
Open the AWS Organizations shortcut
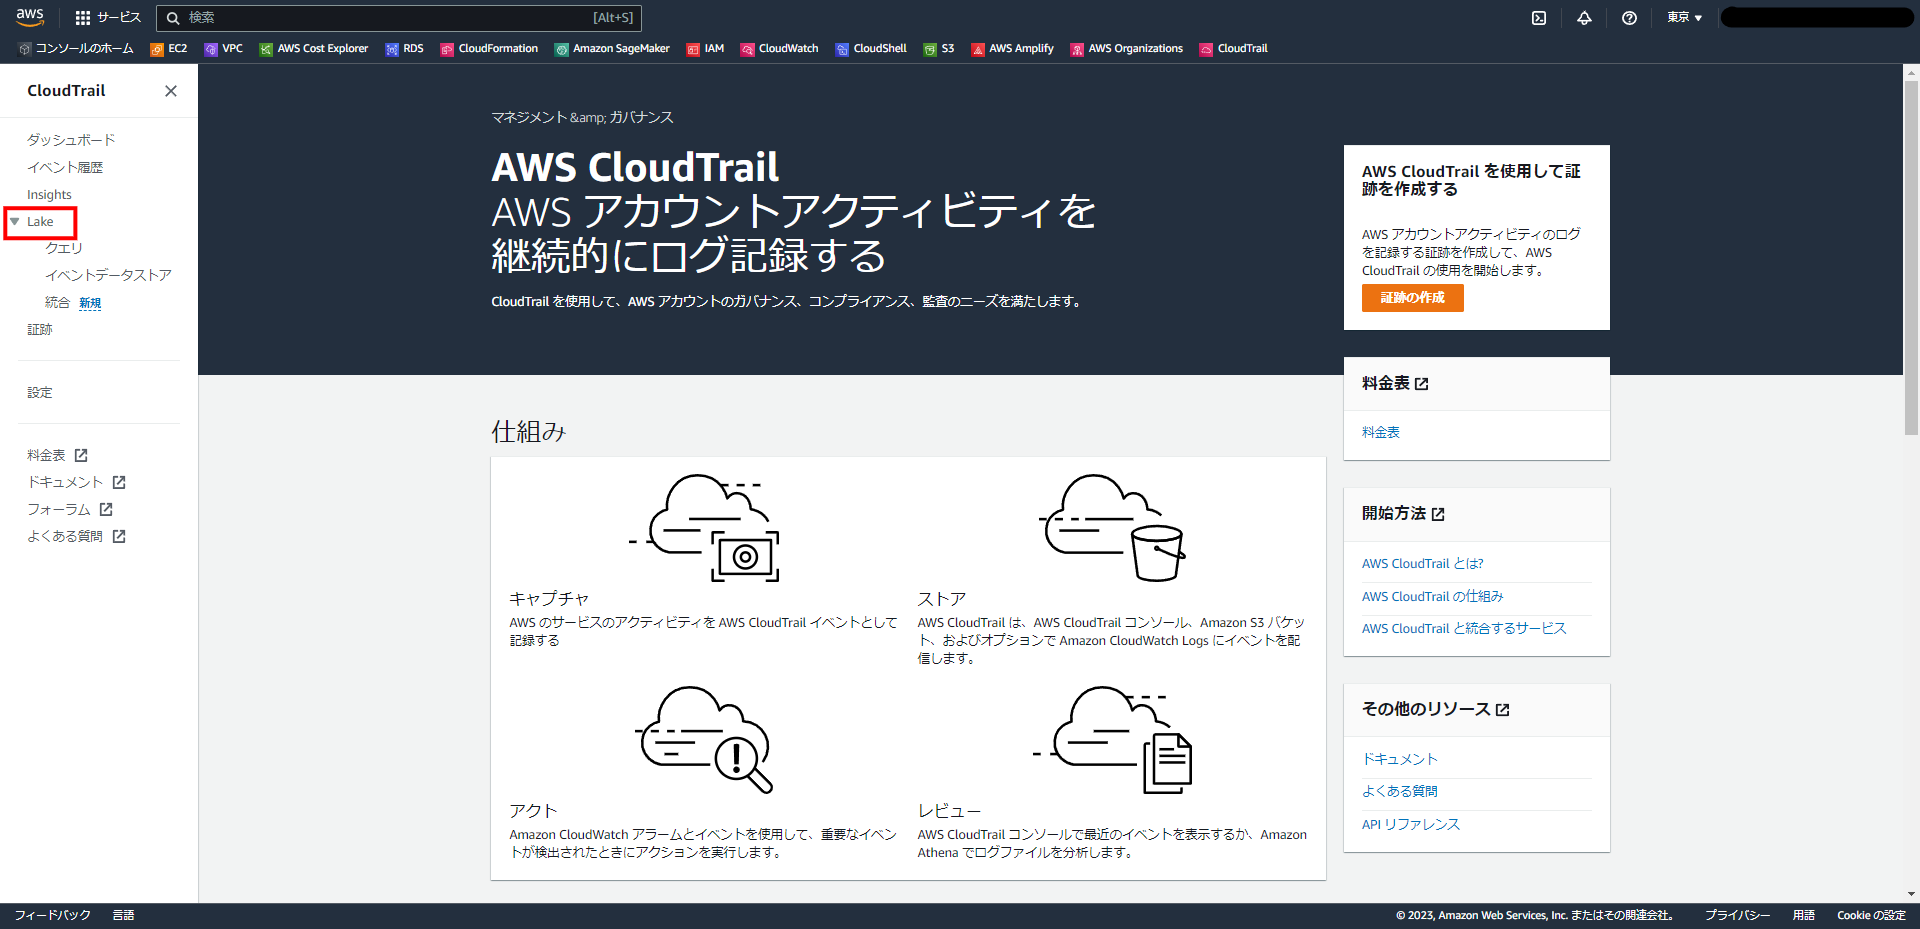[1133, 48]
